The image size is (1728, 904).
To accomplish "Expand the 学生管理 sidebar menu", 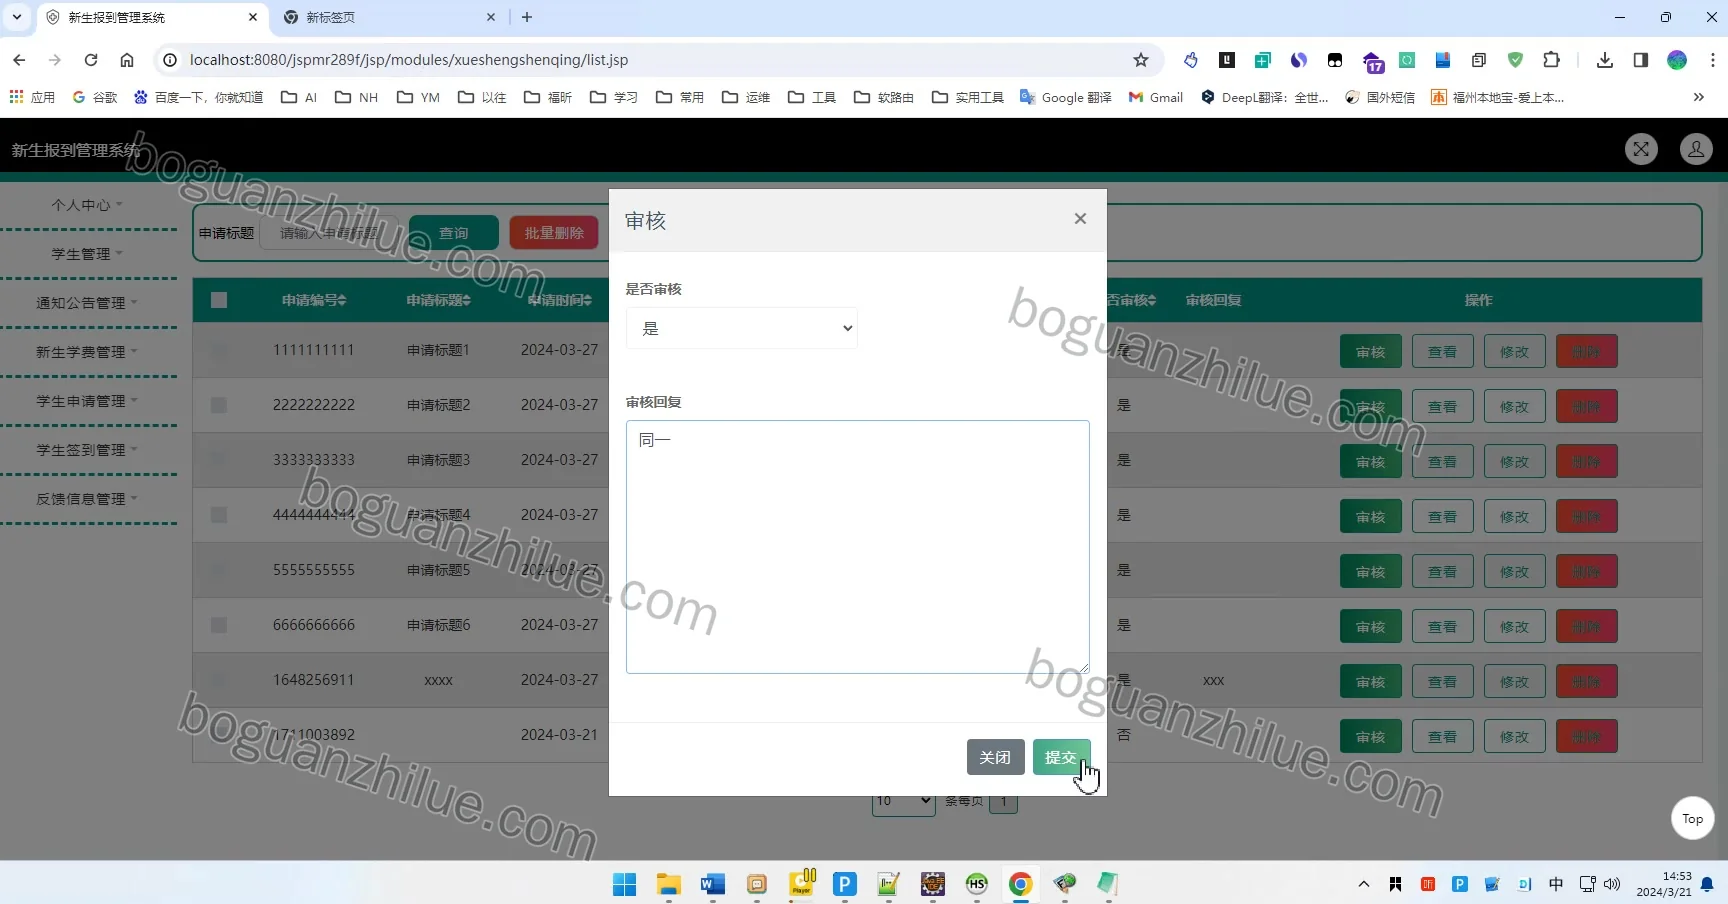I will [x=88, y=254].
